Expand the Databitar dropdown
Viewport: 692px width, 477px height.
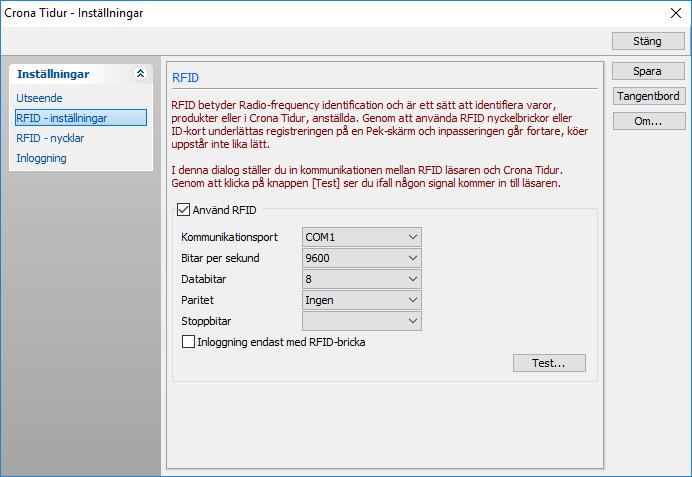pos(361,279)
